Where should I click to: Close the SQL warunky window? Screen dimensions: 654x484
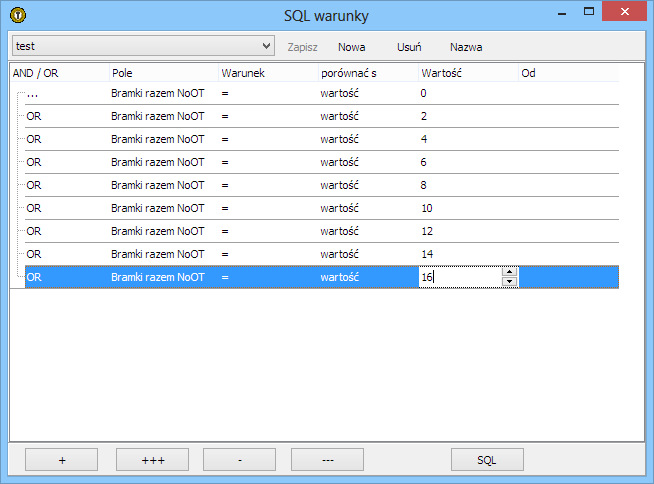point(624,12)
